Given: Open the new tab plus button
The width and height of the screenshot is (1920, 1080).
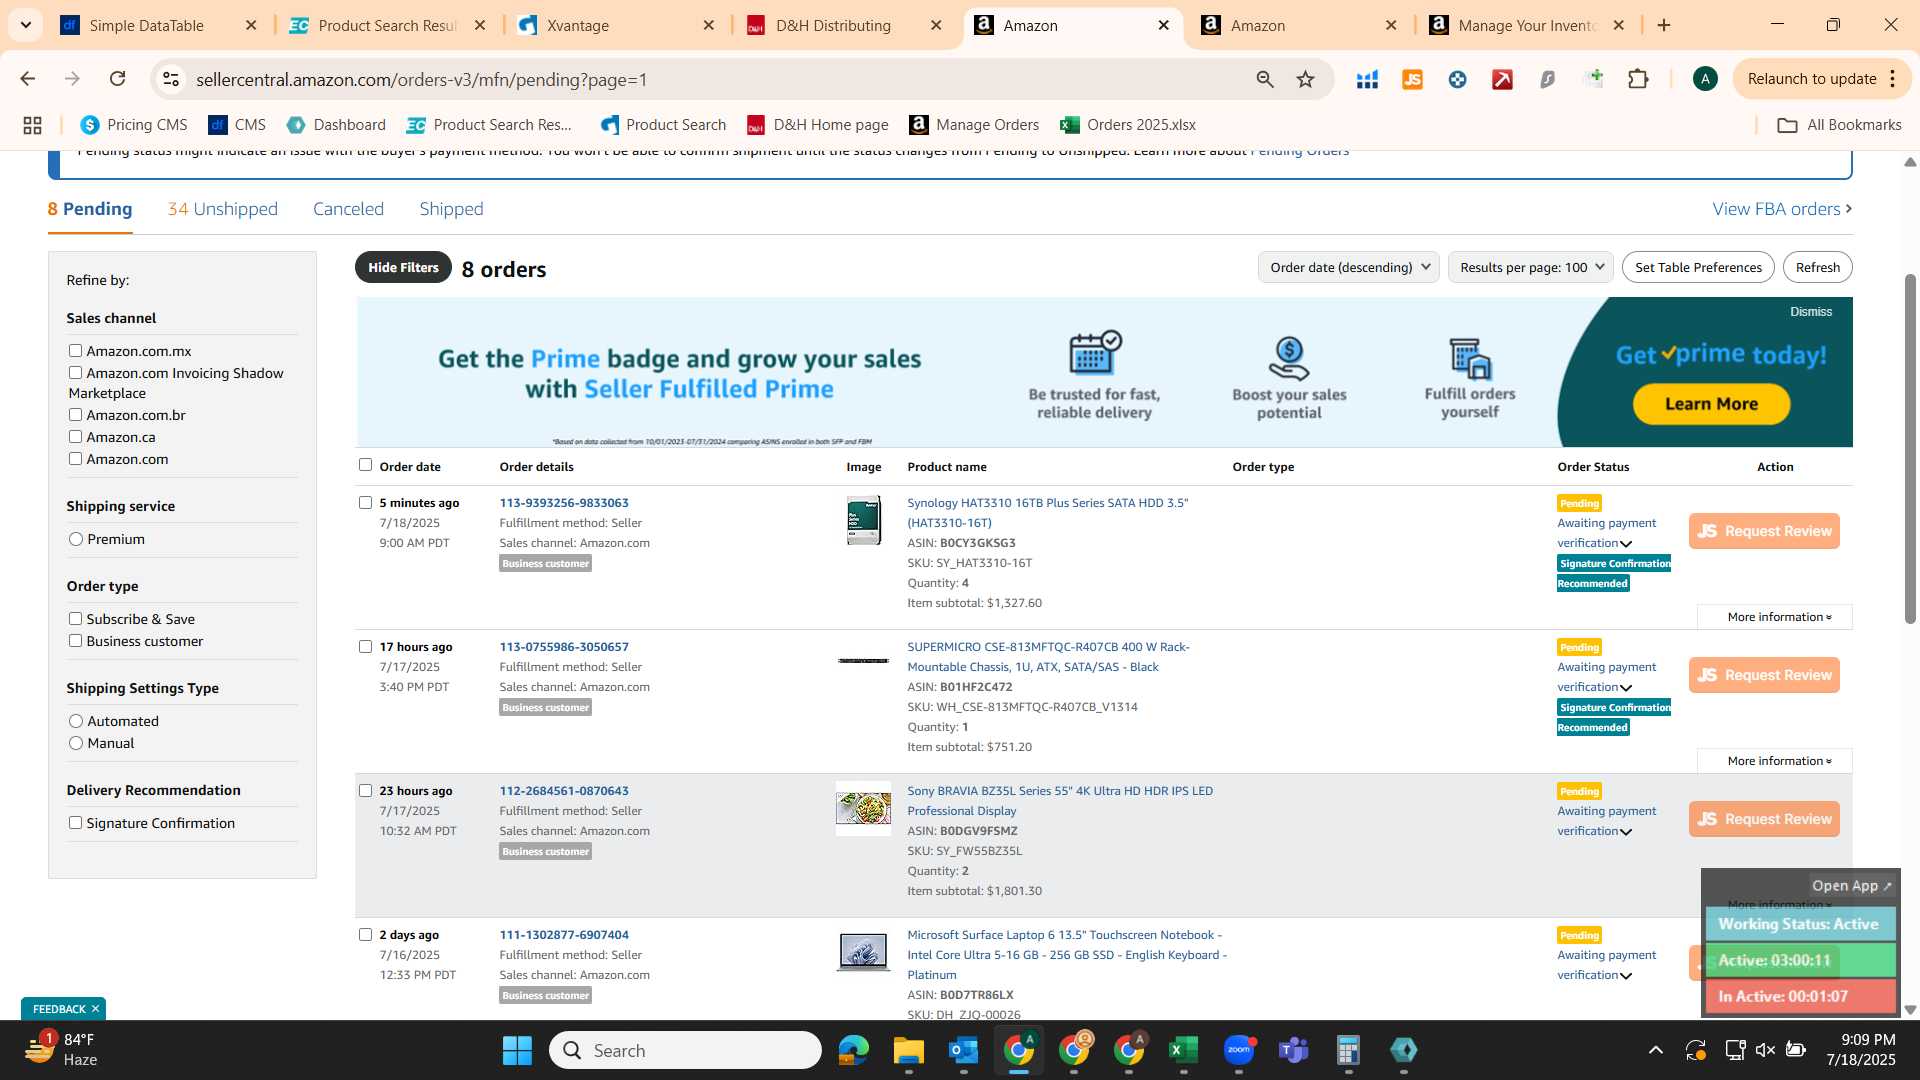Looking at the screenshot, I should (x=1664, y=25).
